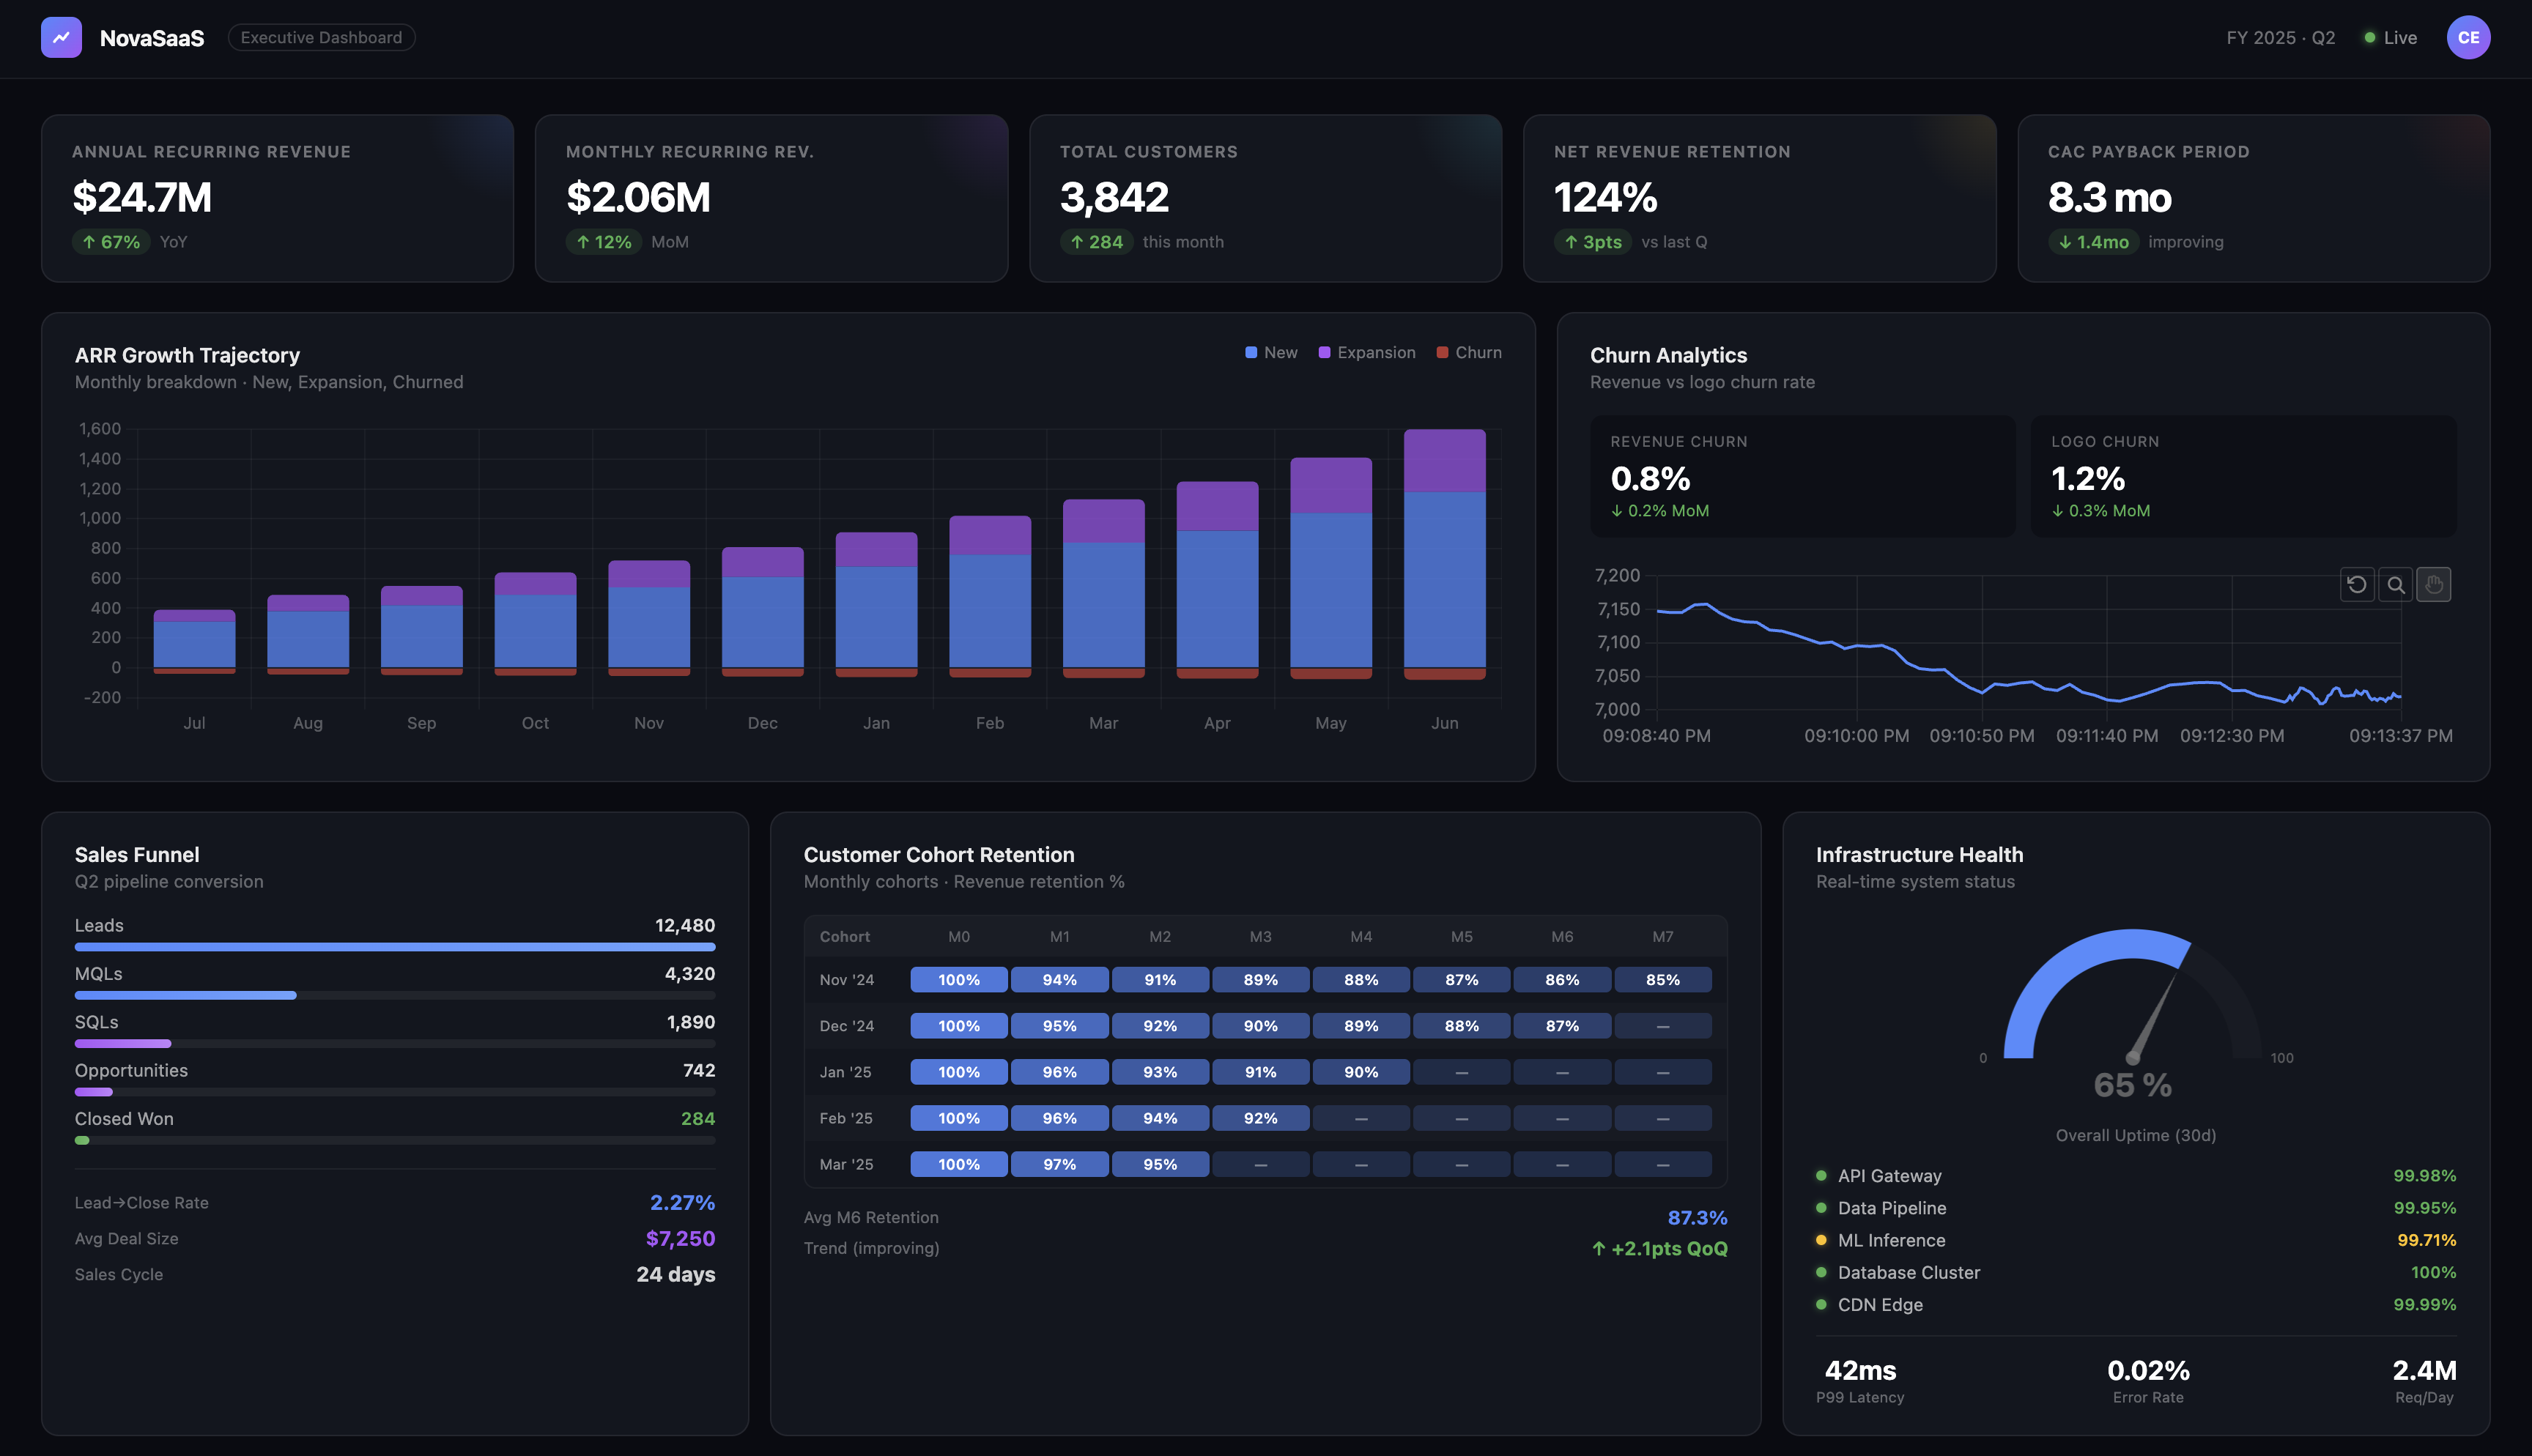2532x1456 pixels.
Task: Click the Nov '24 cohort row label
Action: pos(847,980)
